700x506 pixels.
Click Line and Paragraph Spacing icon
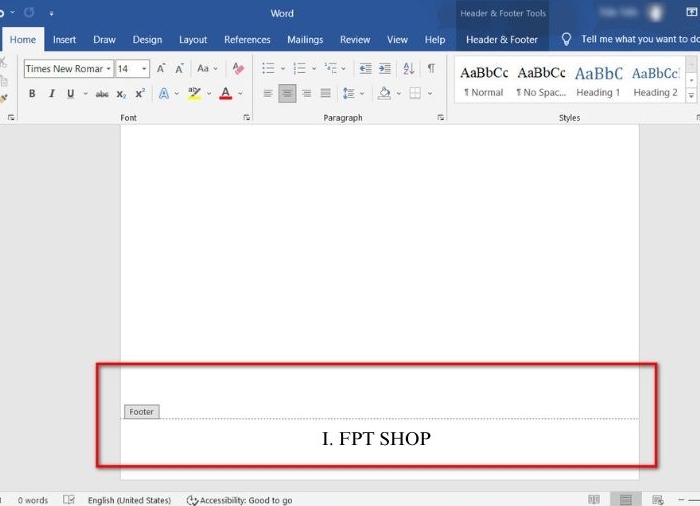click(348, 94)
